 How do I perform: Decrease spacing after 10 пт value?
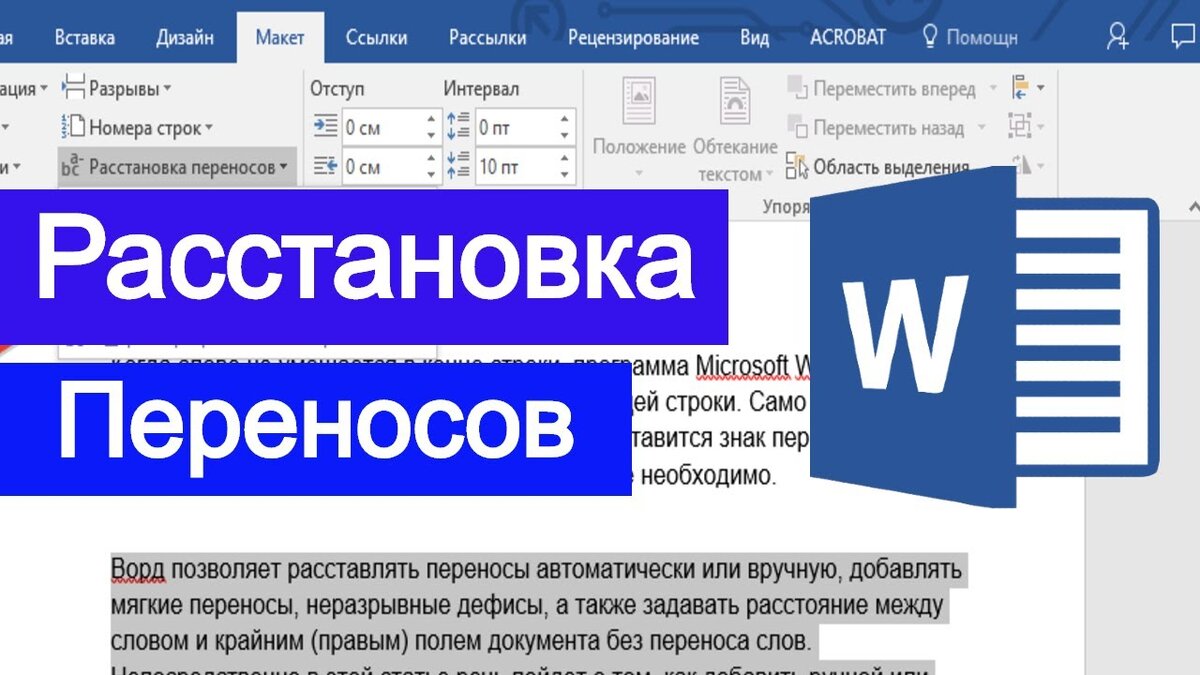[564, 174]
